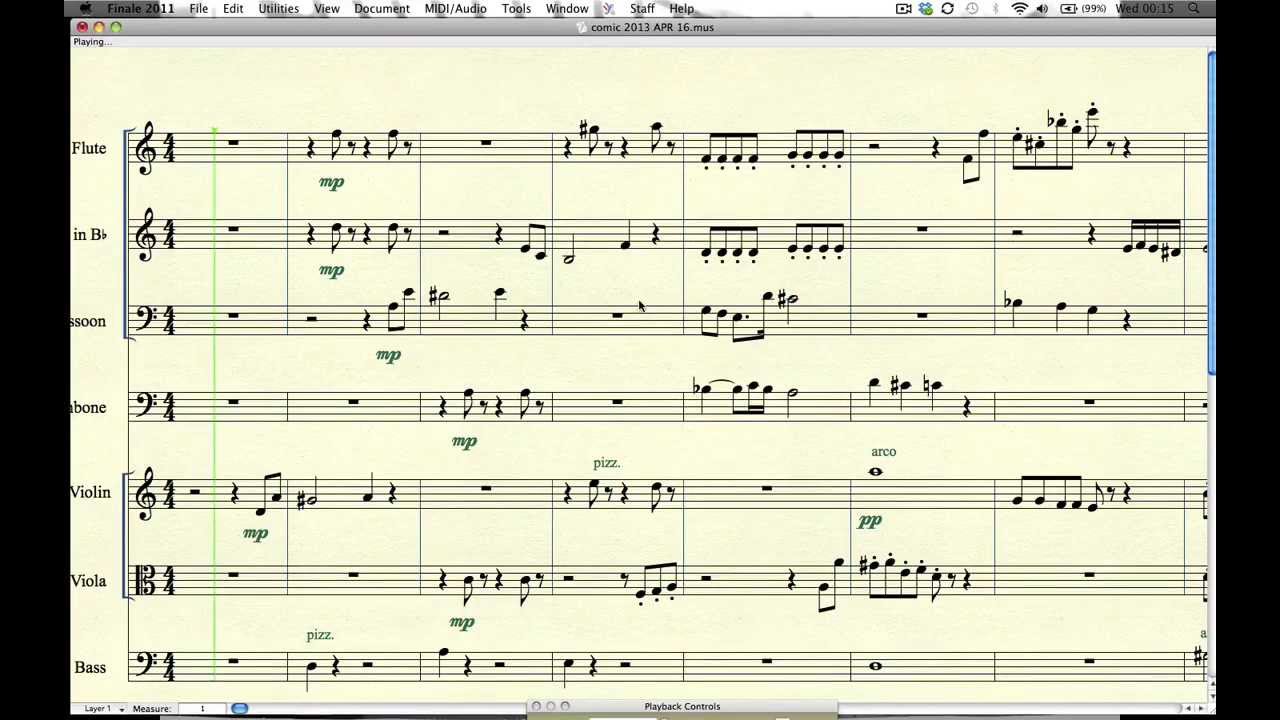Image resolution: width=1280 pixels, height=720 pixels.
Task: Select the pizz. marking above the Bass staff
Action: pyautogui.click(x=320, y=635)
